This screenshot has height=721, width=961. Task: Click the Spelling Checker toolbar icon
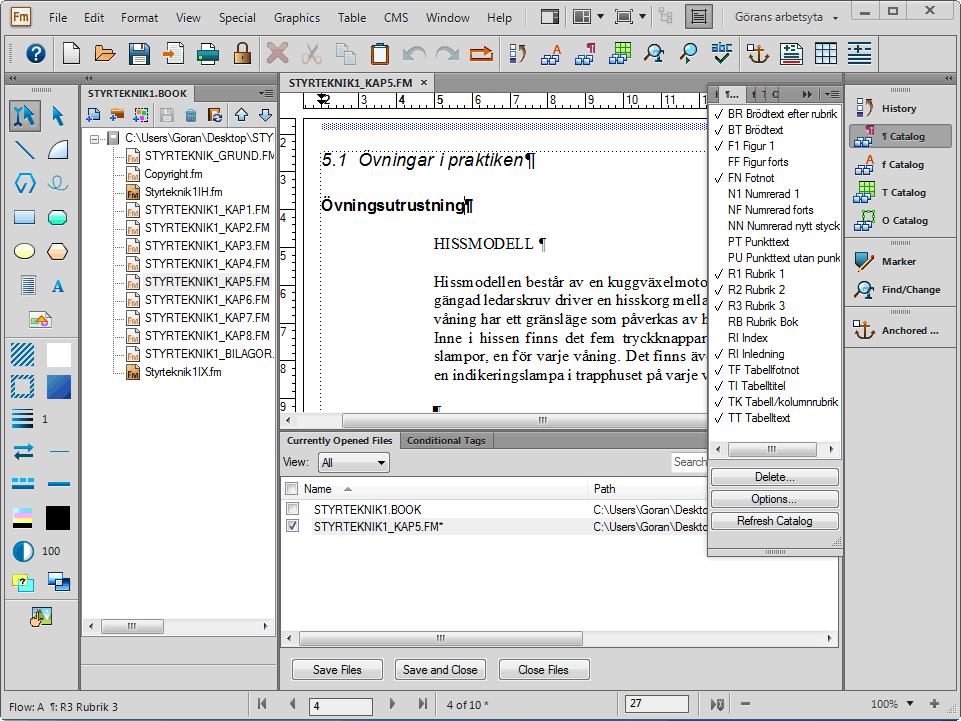[721, 53]
